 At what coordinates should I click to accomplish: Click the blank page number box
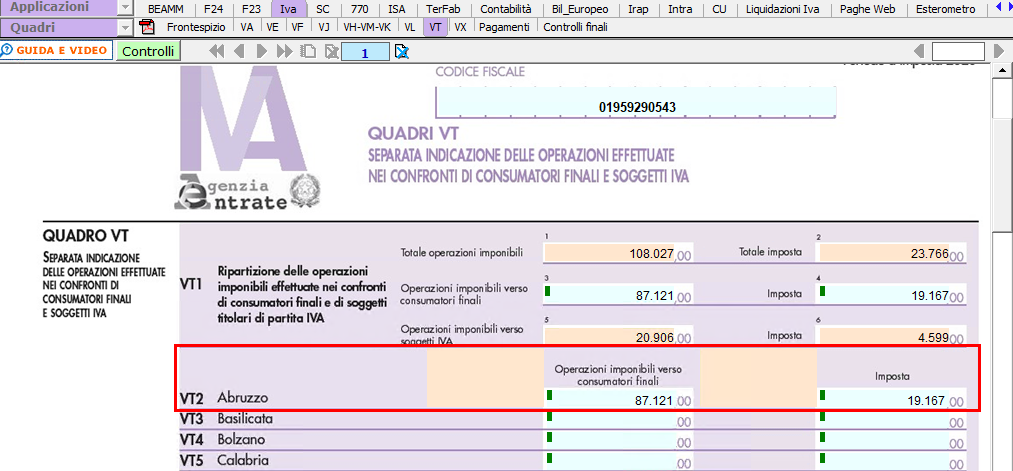(x=958, y=52)
